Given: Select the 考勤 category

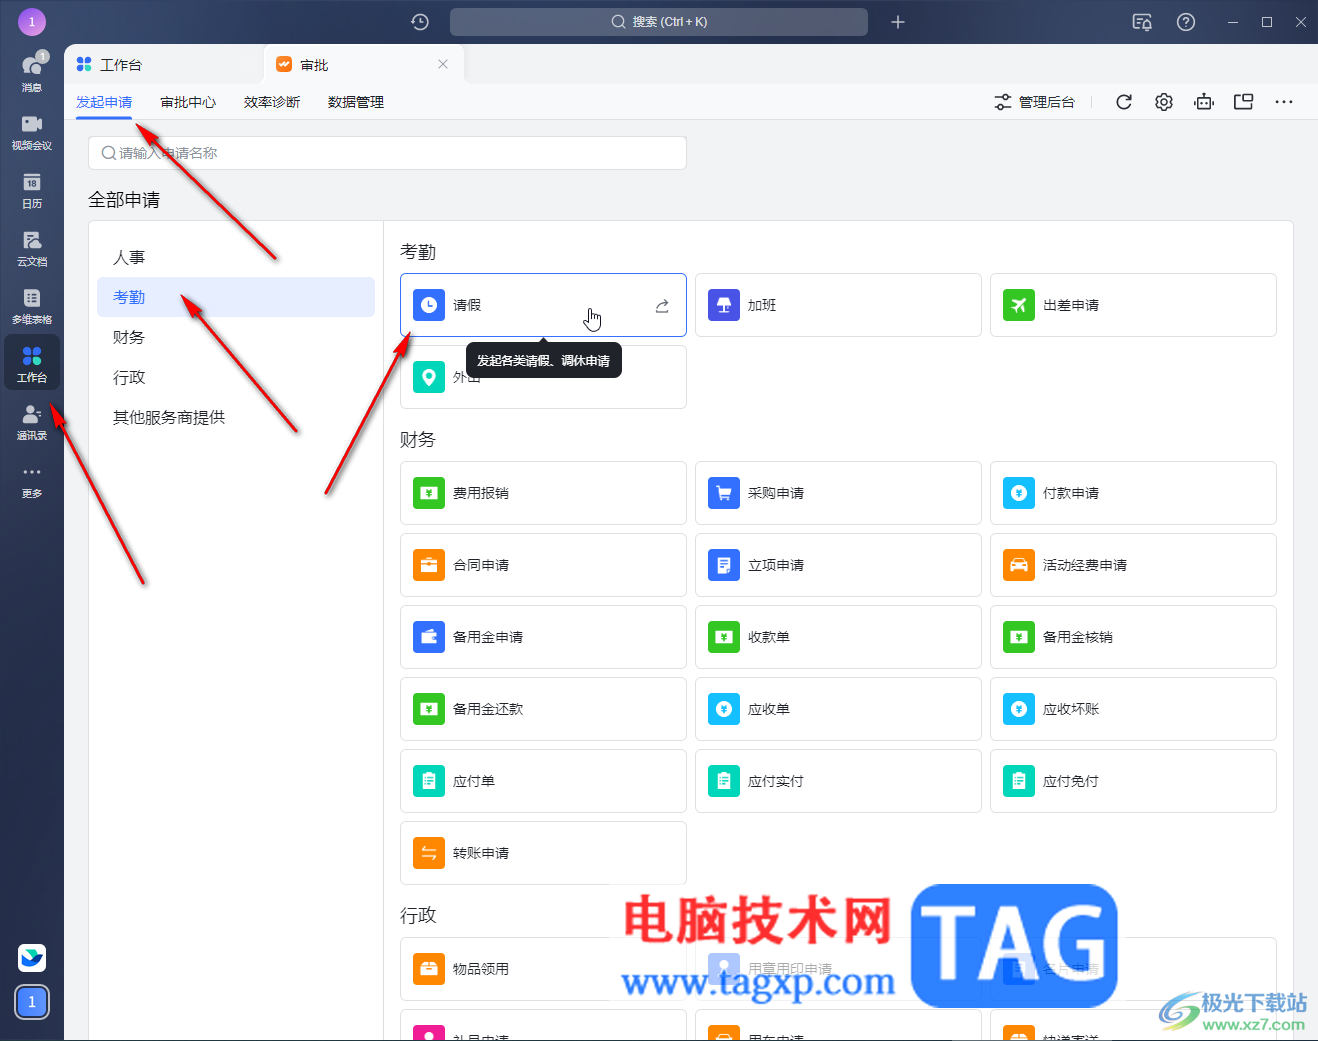Looking at the screenshot, I should [236, 297].
